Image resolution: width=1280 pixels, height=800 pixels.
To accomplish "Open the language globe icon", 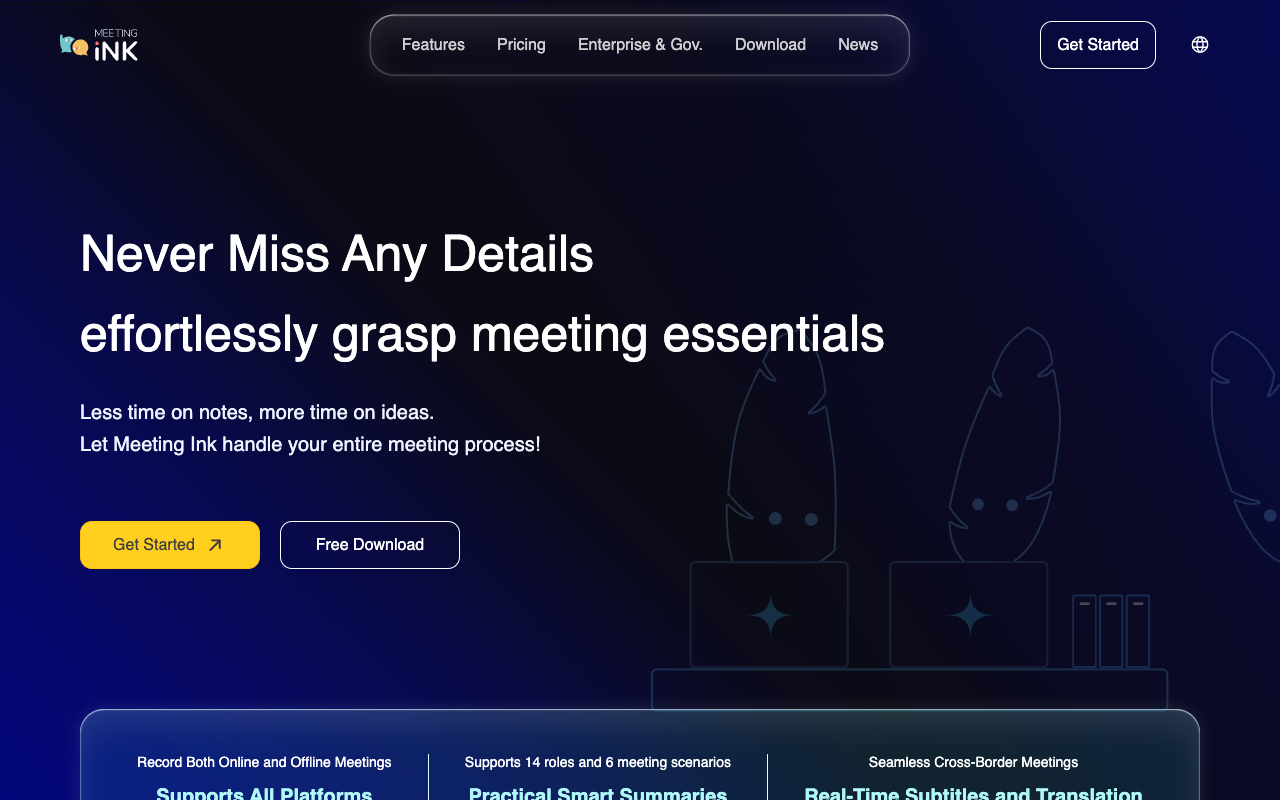I will [1200, 45].
